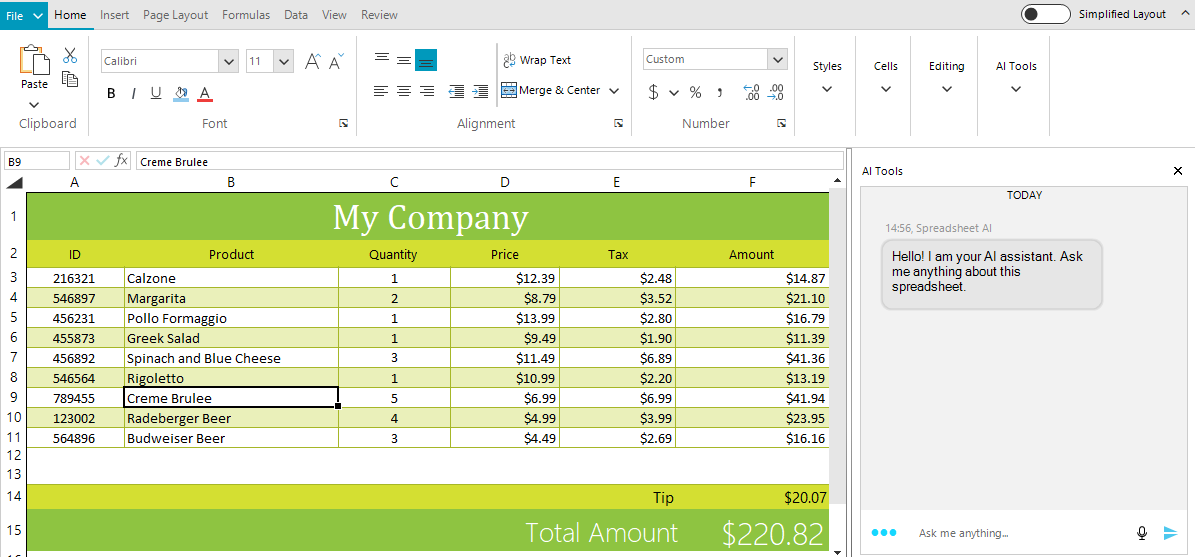
Task: Center text horizontally
Action: click(404, 91)
